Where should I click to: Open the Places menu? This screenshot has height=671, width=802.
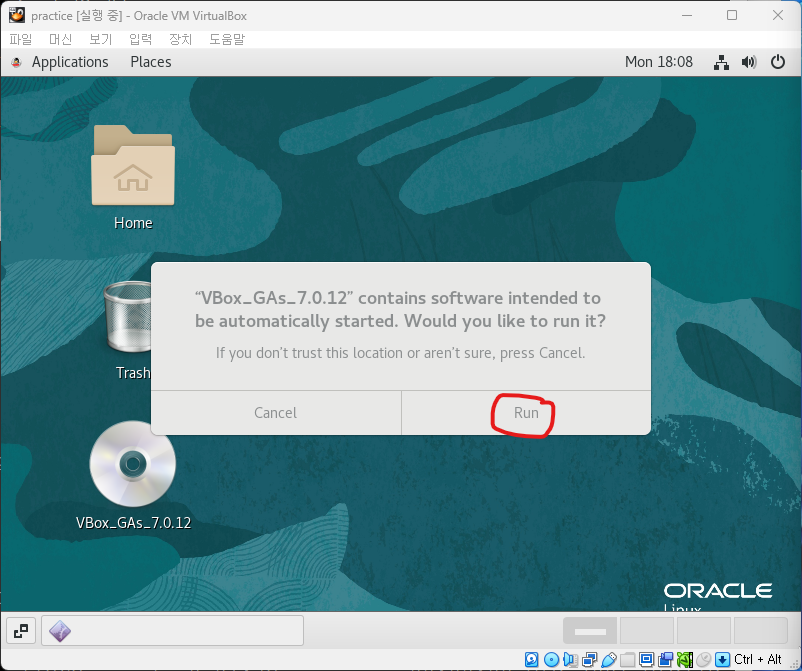(151, 62)
